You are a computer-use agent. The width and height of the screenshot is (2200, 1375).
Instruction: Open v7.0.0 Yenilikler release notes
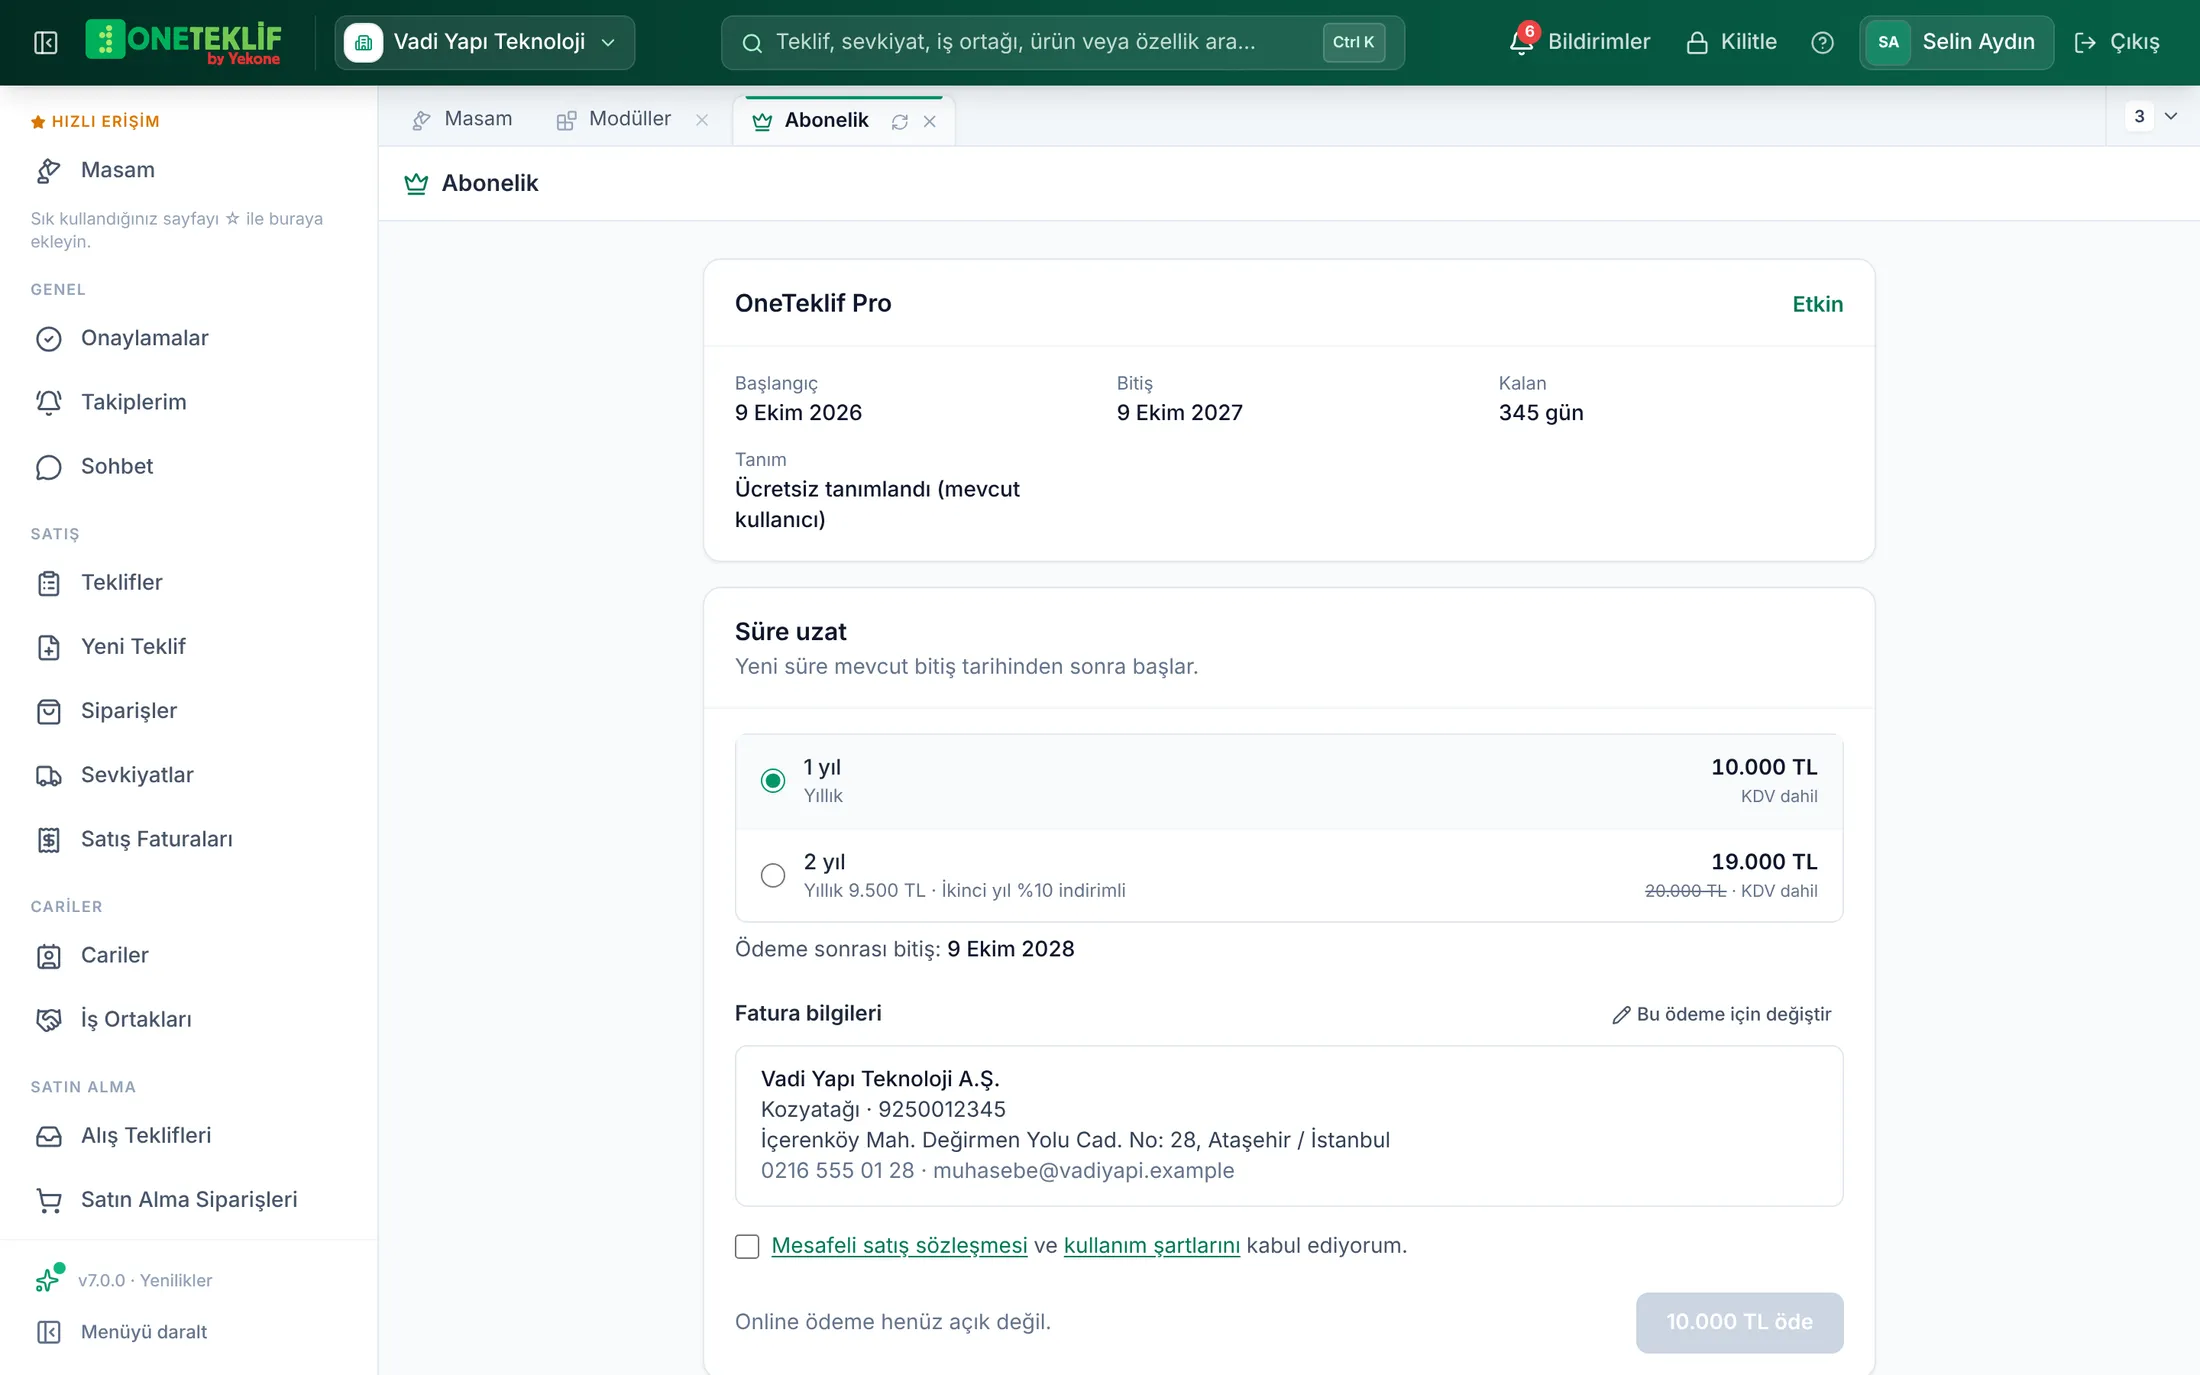click(145, 1280)
